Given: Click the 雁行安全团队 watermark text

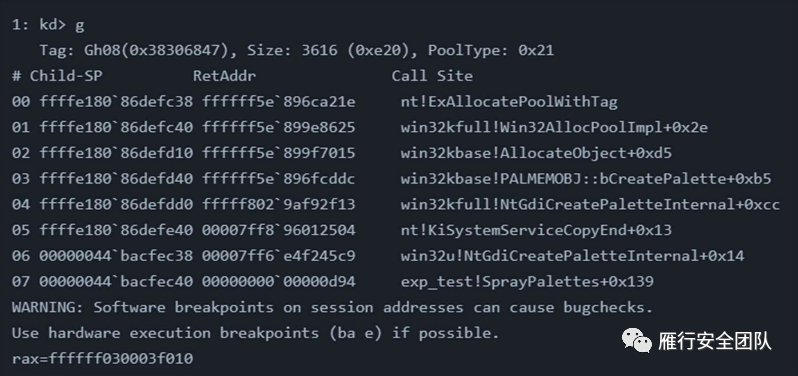Looking at the screenshot, I should coord(714,341).
